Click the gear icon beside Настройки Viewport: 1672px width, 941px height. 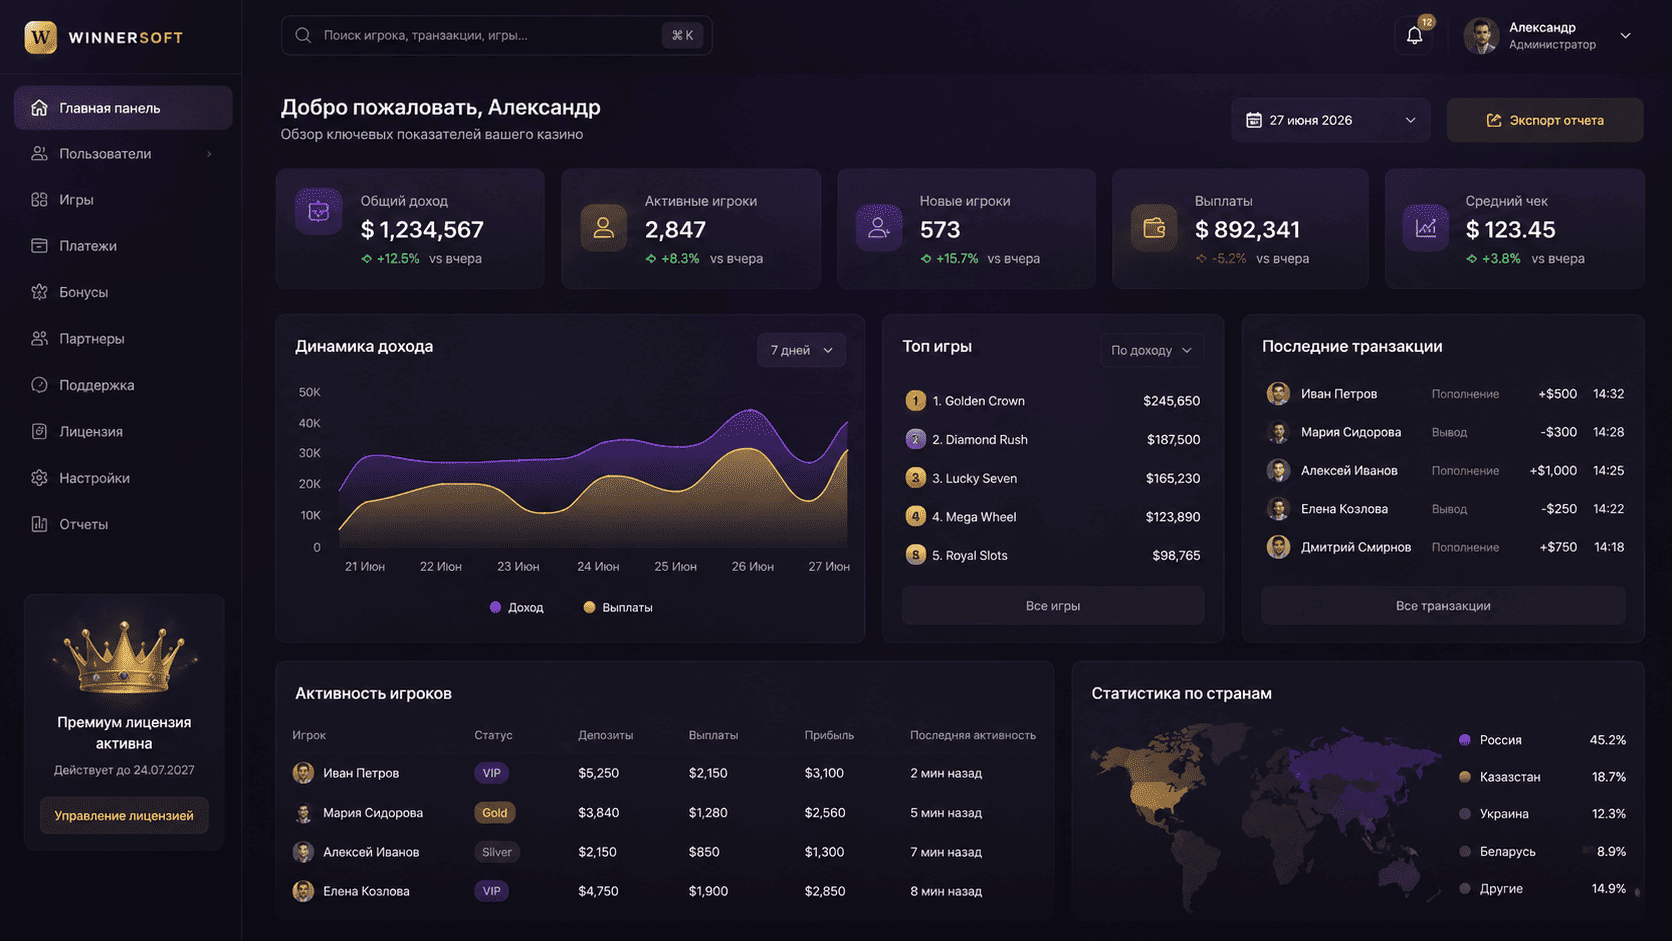coord(39,478)
